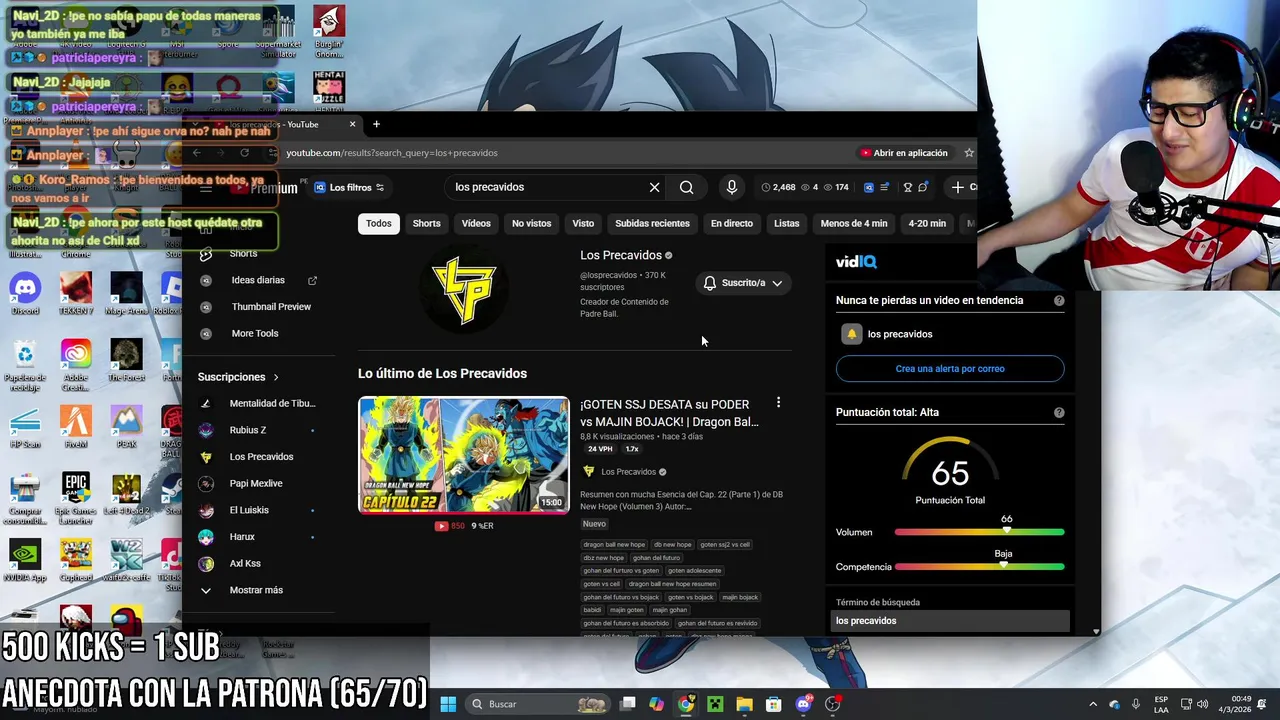Select the Todos filter chip
The image size is (1280, 720).
[378, 223]
